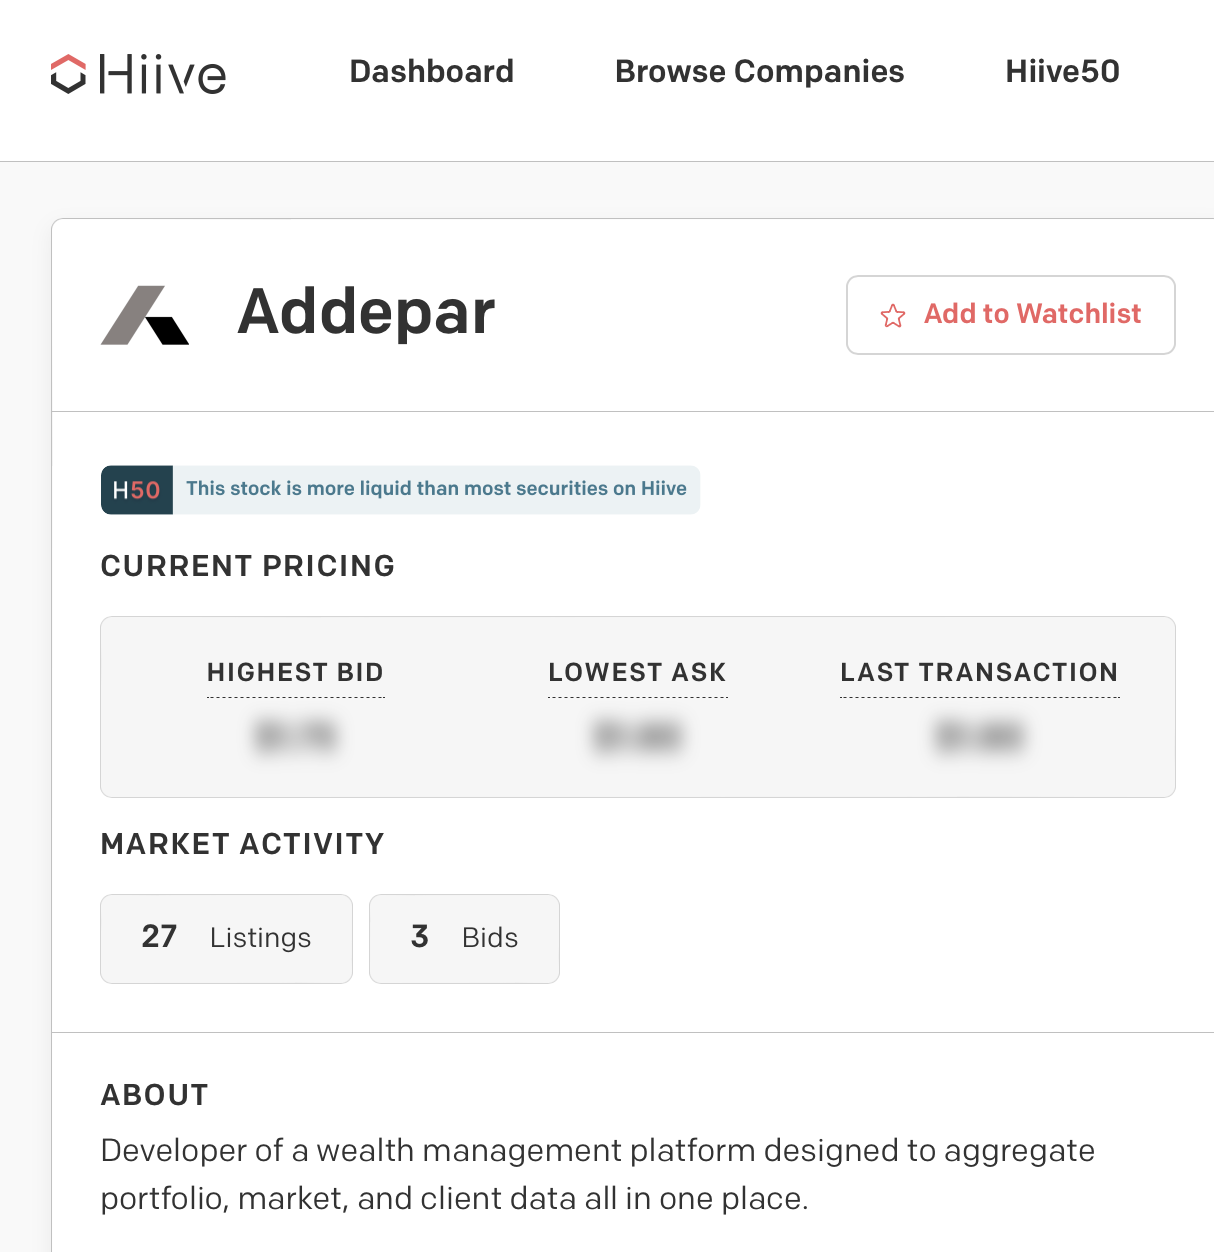Go to Browse Companies
The width and height of the screenshot is (1214, 1252).
[x=759, y=72]
